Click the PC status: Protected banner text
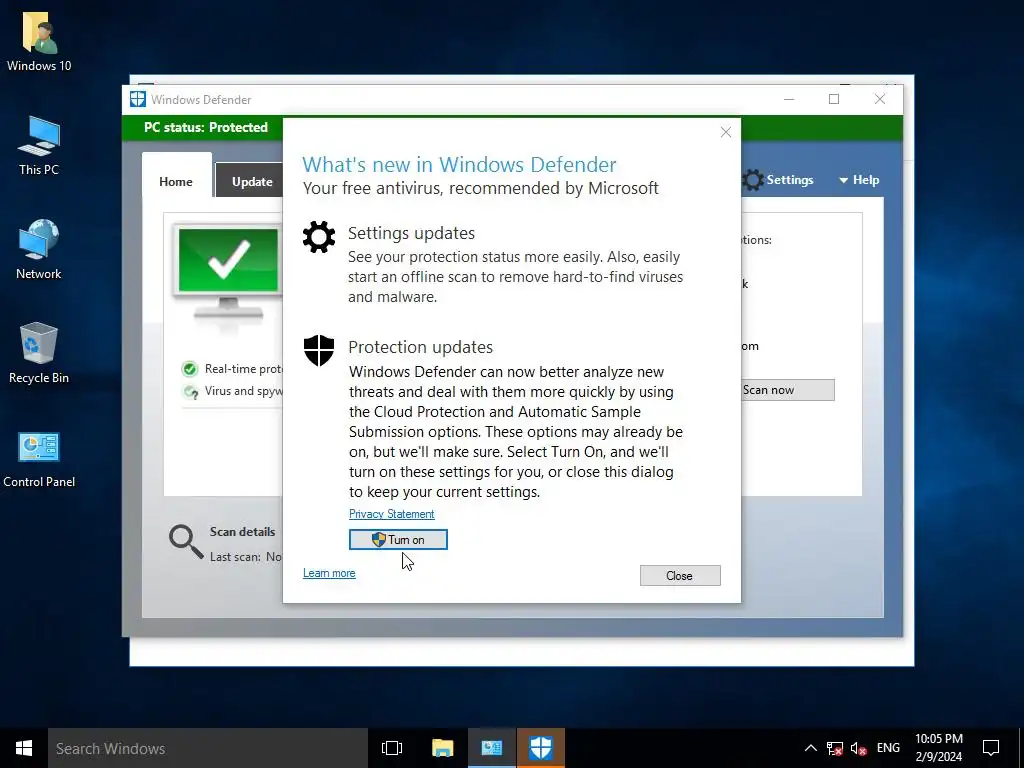 click(x=206, y=127)
